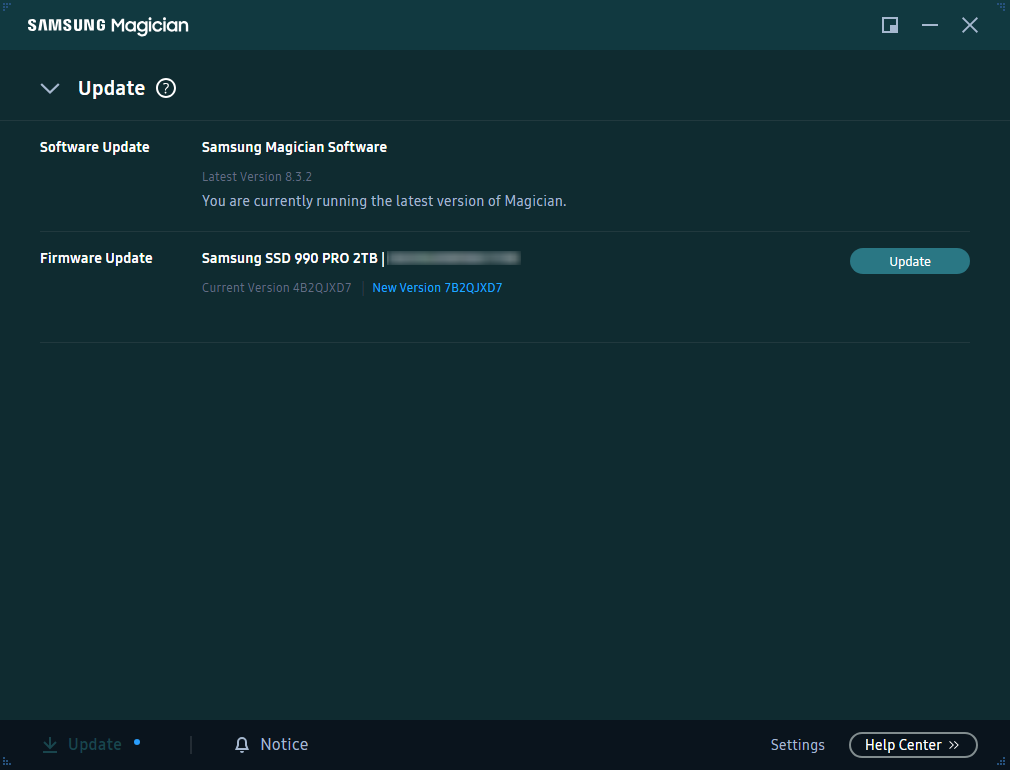
Task: Click the Latest Version 8.3.2 text
Action: [256, 177]
